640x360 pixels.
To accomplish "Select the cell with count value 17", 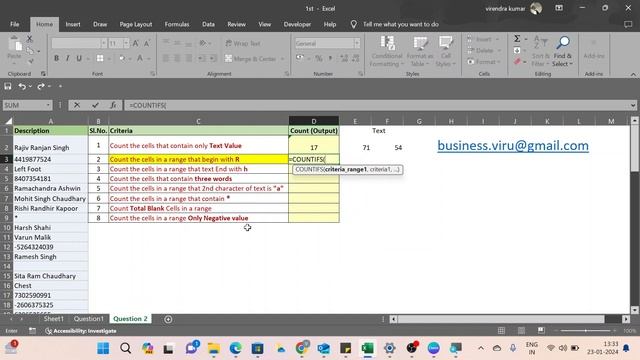I will coord(313,145).
